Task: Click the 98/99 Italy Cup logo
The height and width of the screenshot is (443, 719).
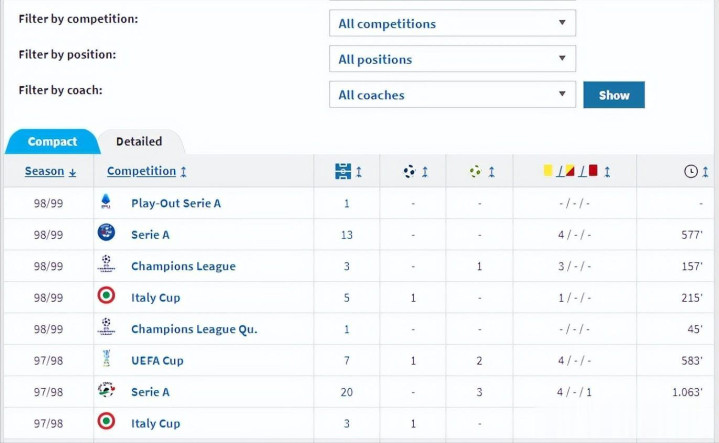Action: (106, 297)
